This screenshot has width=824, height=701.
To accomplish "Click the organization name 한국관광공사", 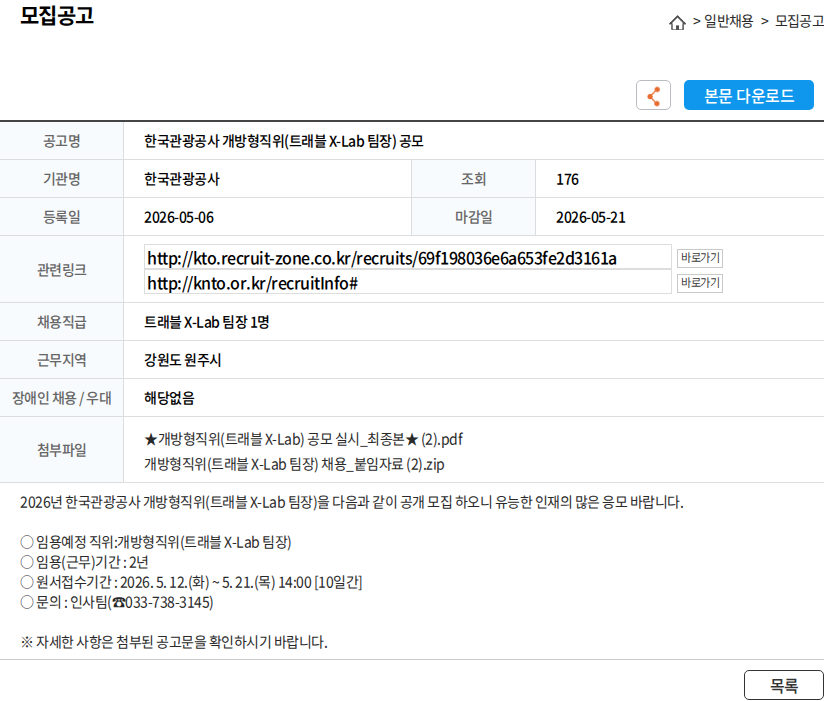I will pos(182,179).
